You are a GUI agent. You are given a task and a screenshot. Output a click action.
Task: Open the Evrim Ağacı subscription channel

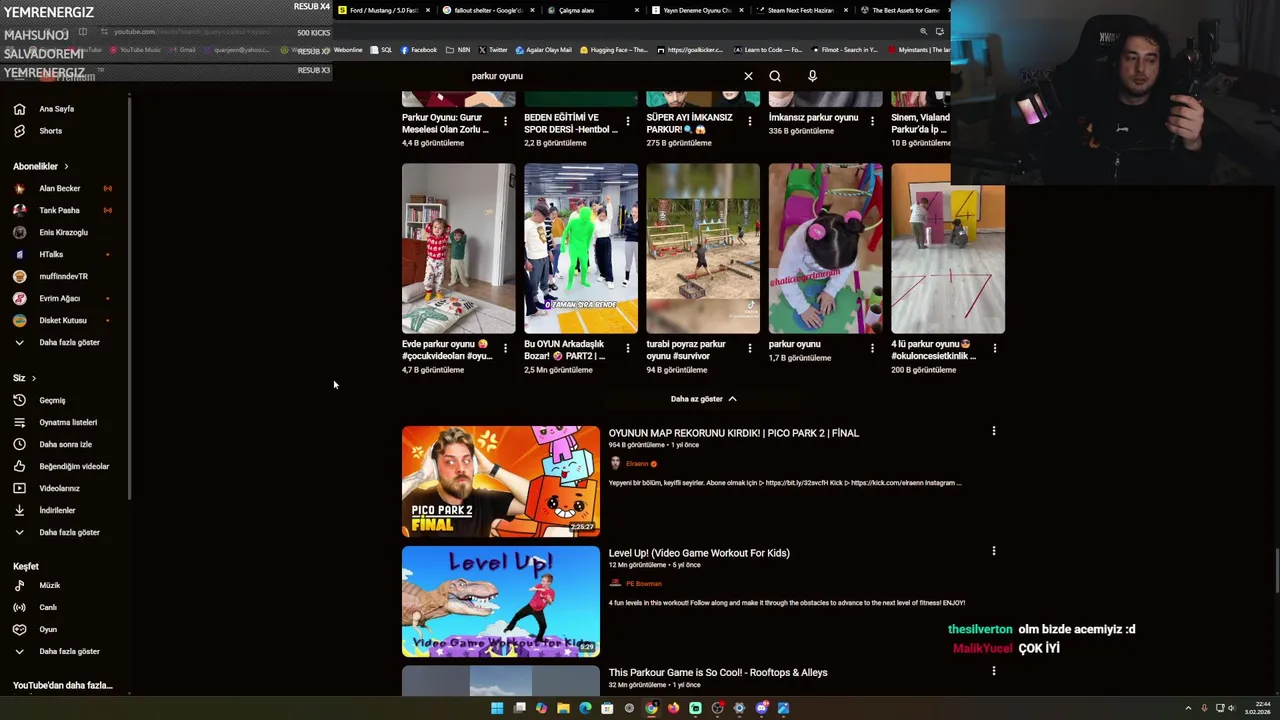coord(59,298)
